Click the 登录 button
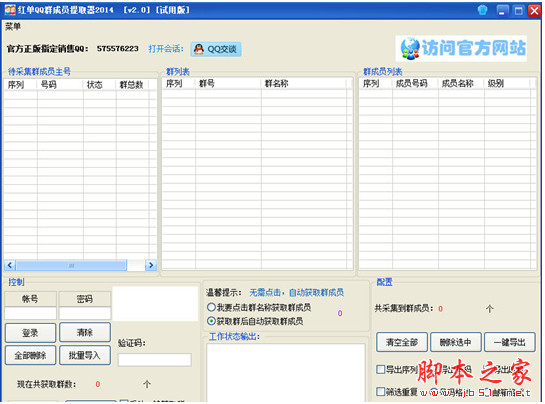Screen dimensions: 545x404 [x=30, y=333]
